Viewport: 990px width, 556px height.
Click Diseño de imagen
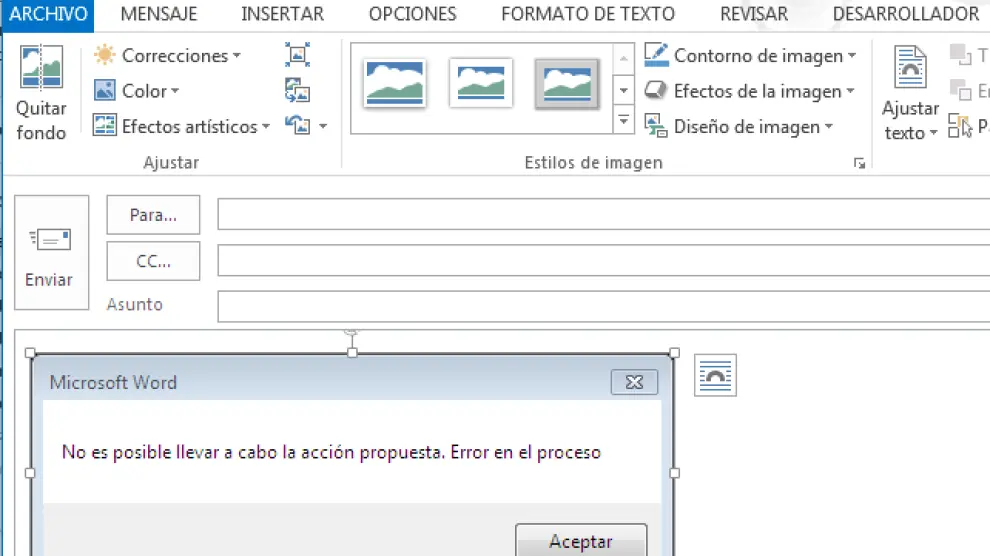(x=740, y=127)
